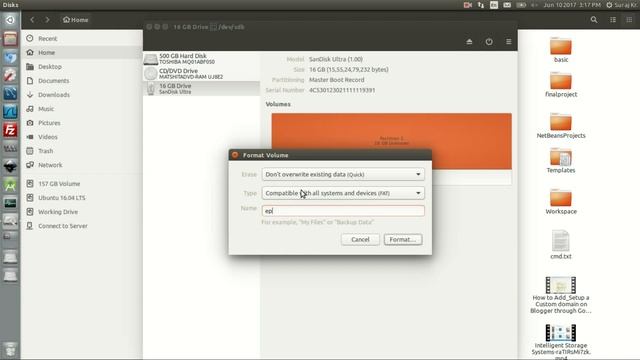Open the mail indicator icon

point(507,5)
